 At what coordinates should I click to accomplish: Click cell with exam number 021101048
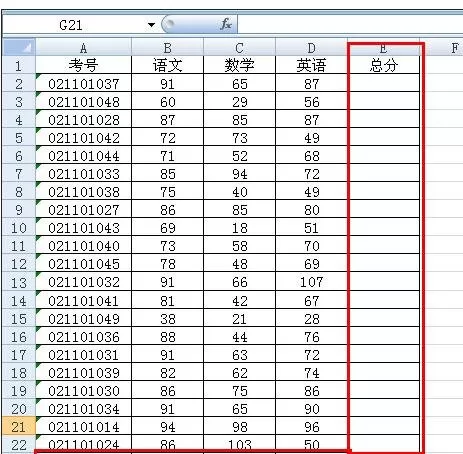pos(84,101)
